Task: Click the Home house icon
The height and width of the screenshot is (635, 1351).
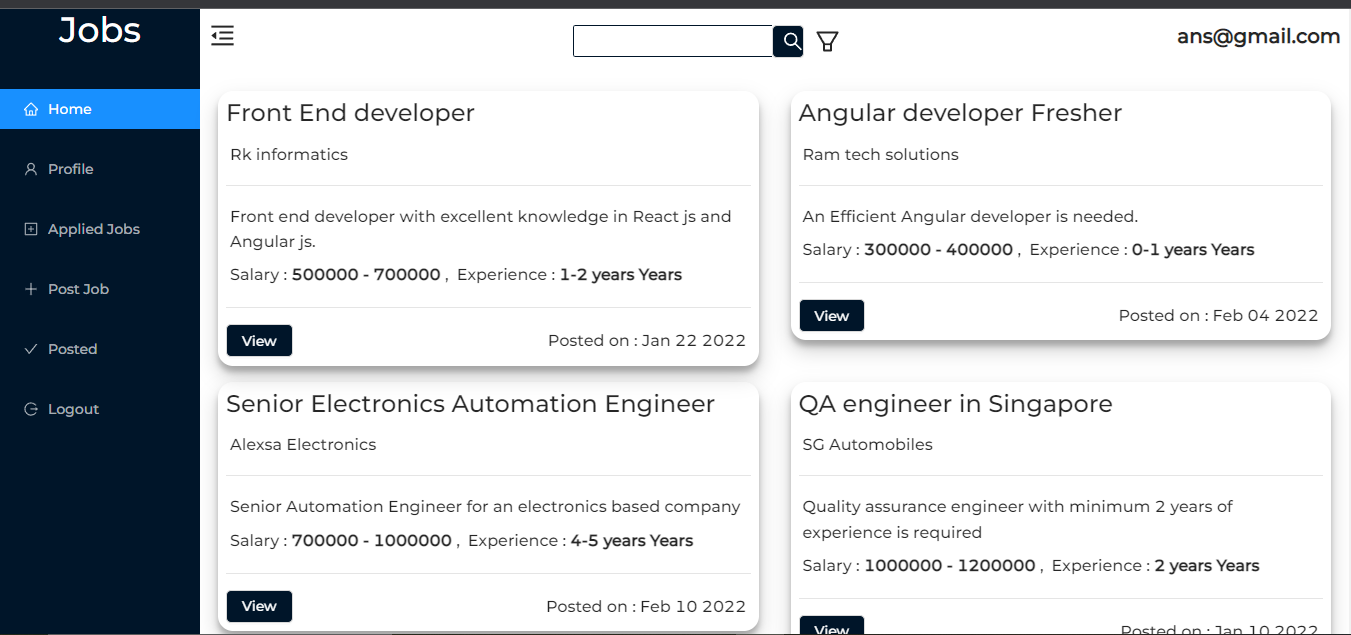Action: click(31, 109)
